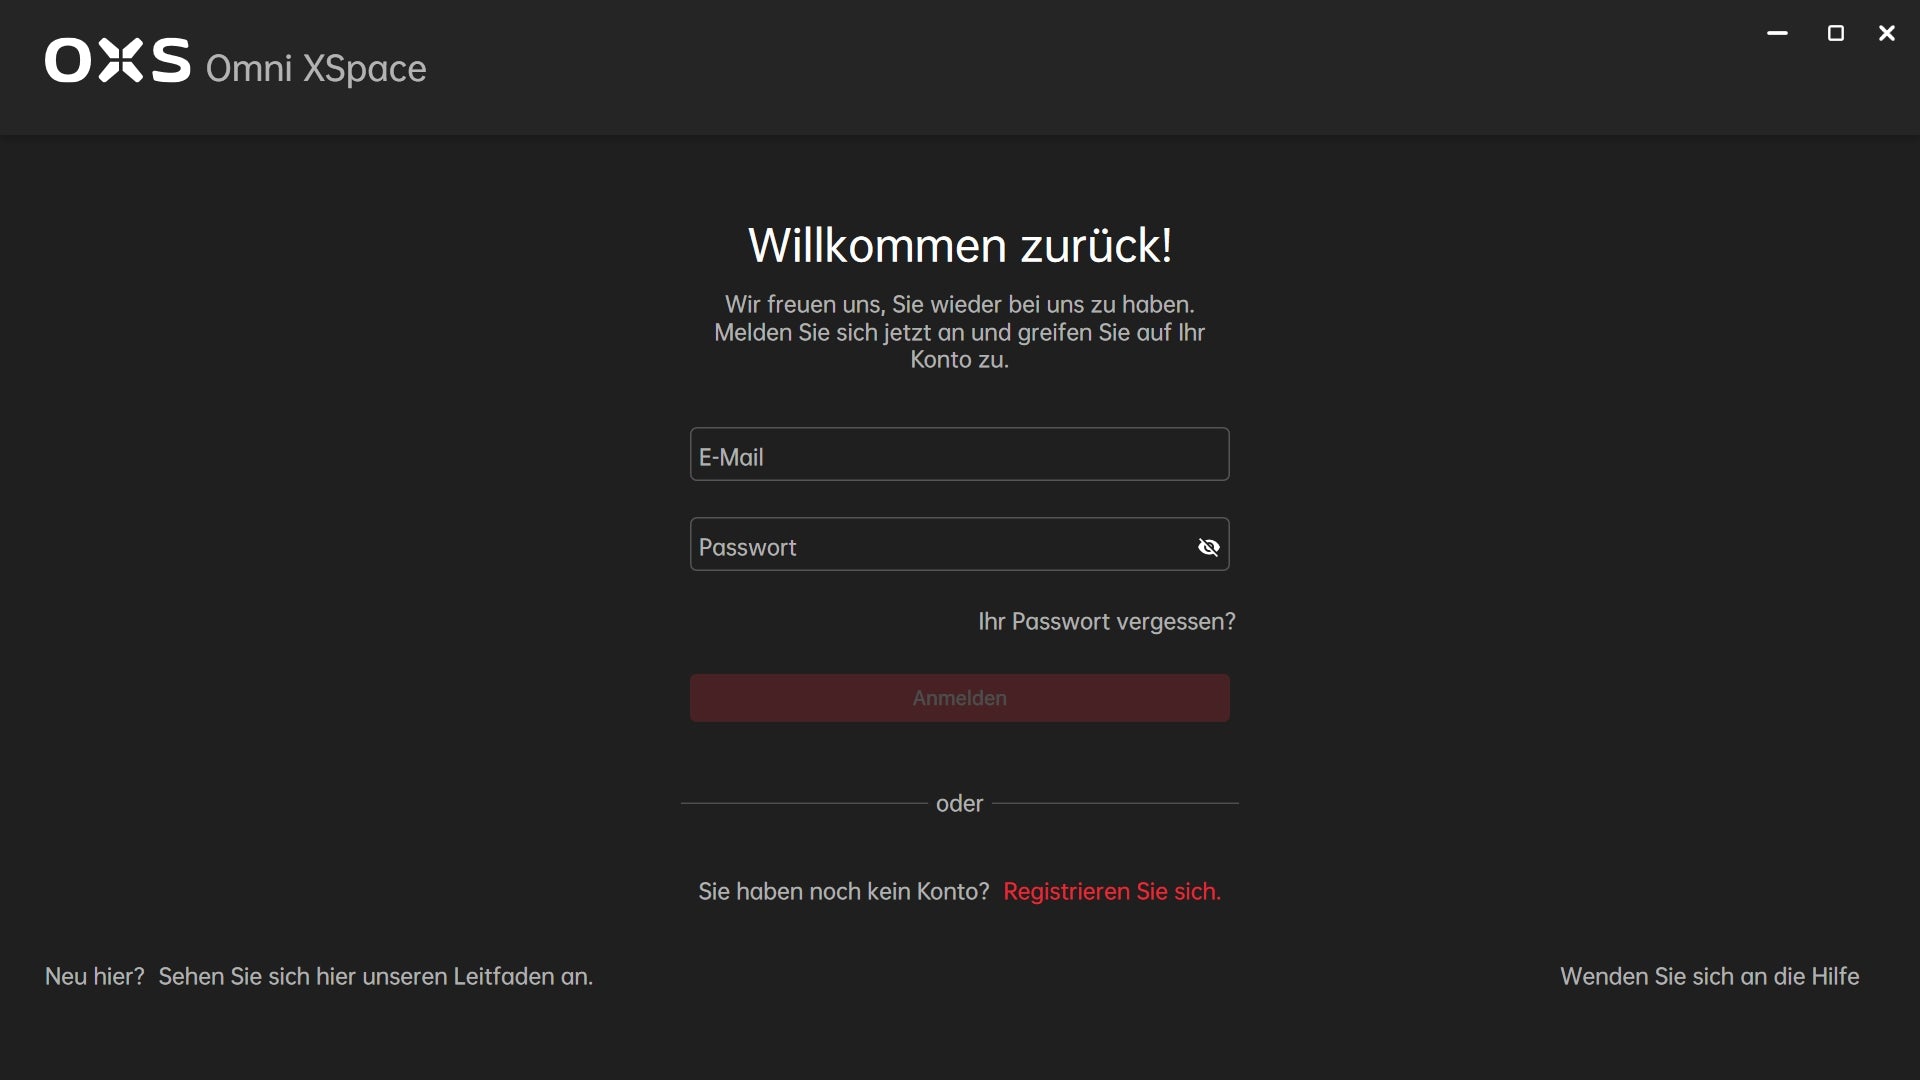
Task: Click the 'Neu hier?' text
Action: tap(95, 977)
